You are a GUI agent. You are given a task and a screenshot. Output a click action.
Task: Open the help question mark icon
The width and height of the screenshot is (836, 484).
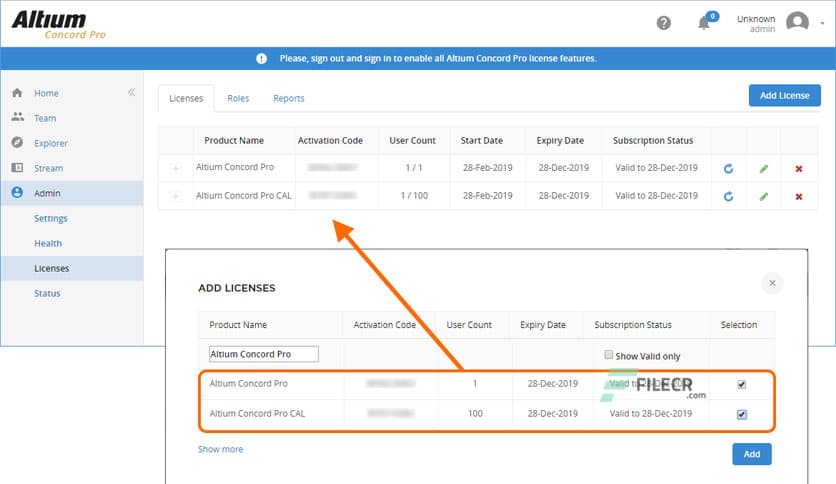(664, 23)
